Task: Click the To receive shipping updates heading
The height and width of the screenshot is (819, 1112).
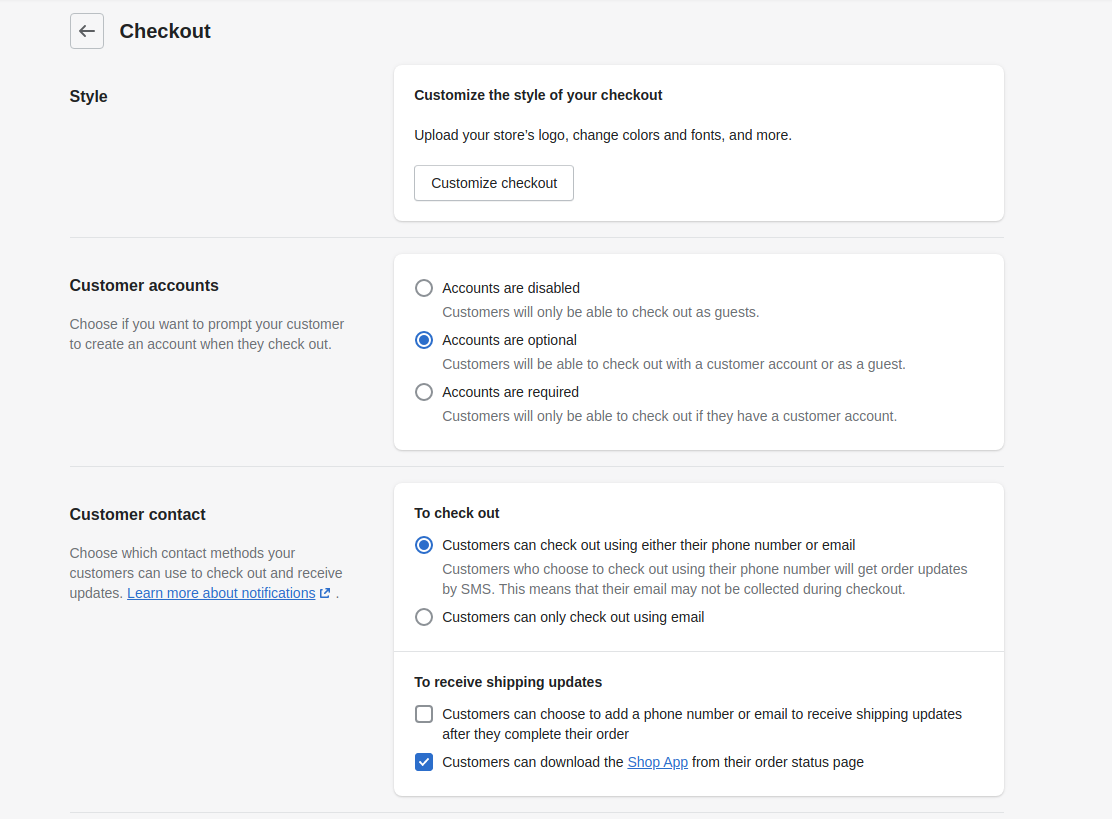Action: click(x=508, y=682)
